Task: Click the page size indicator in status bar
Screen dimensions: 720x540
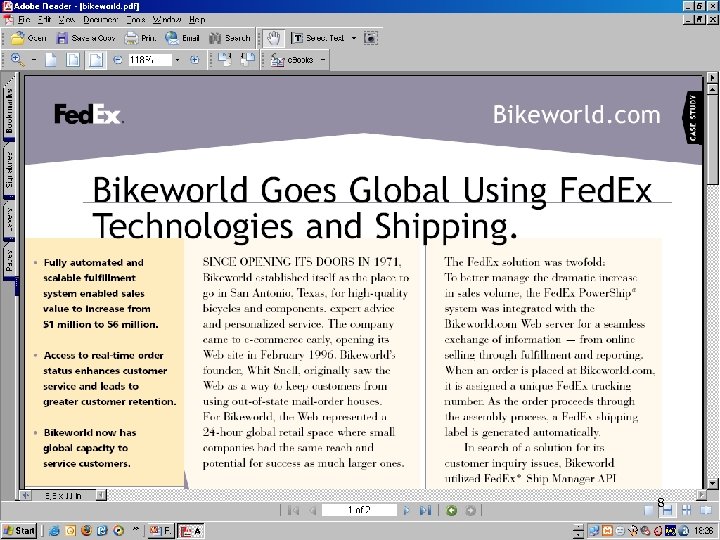Action: tap(63, 495)
